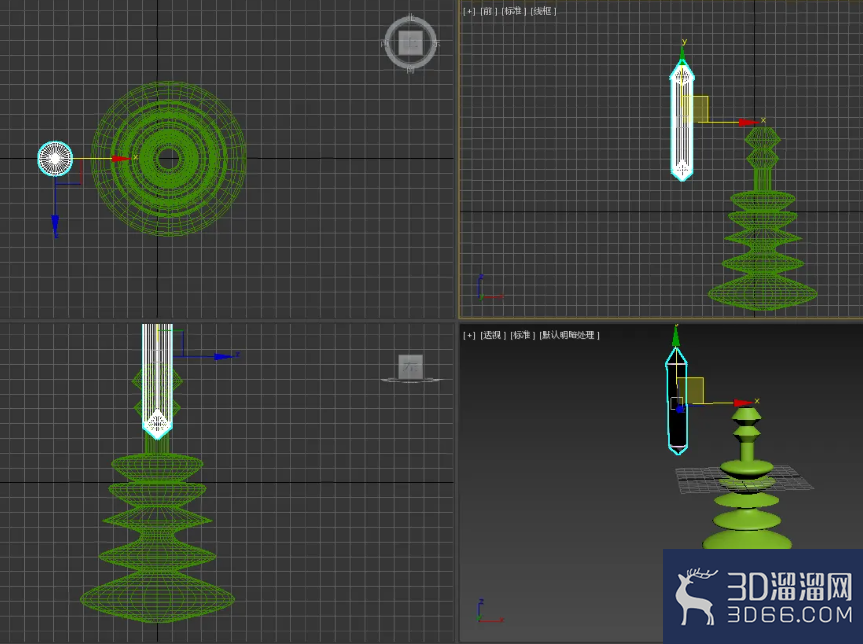The image size is (863, 644).
Task: Open the 透视 view label menu
Action: (493, 335)
